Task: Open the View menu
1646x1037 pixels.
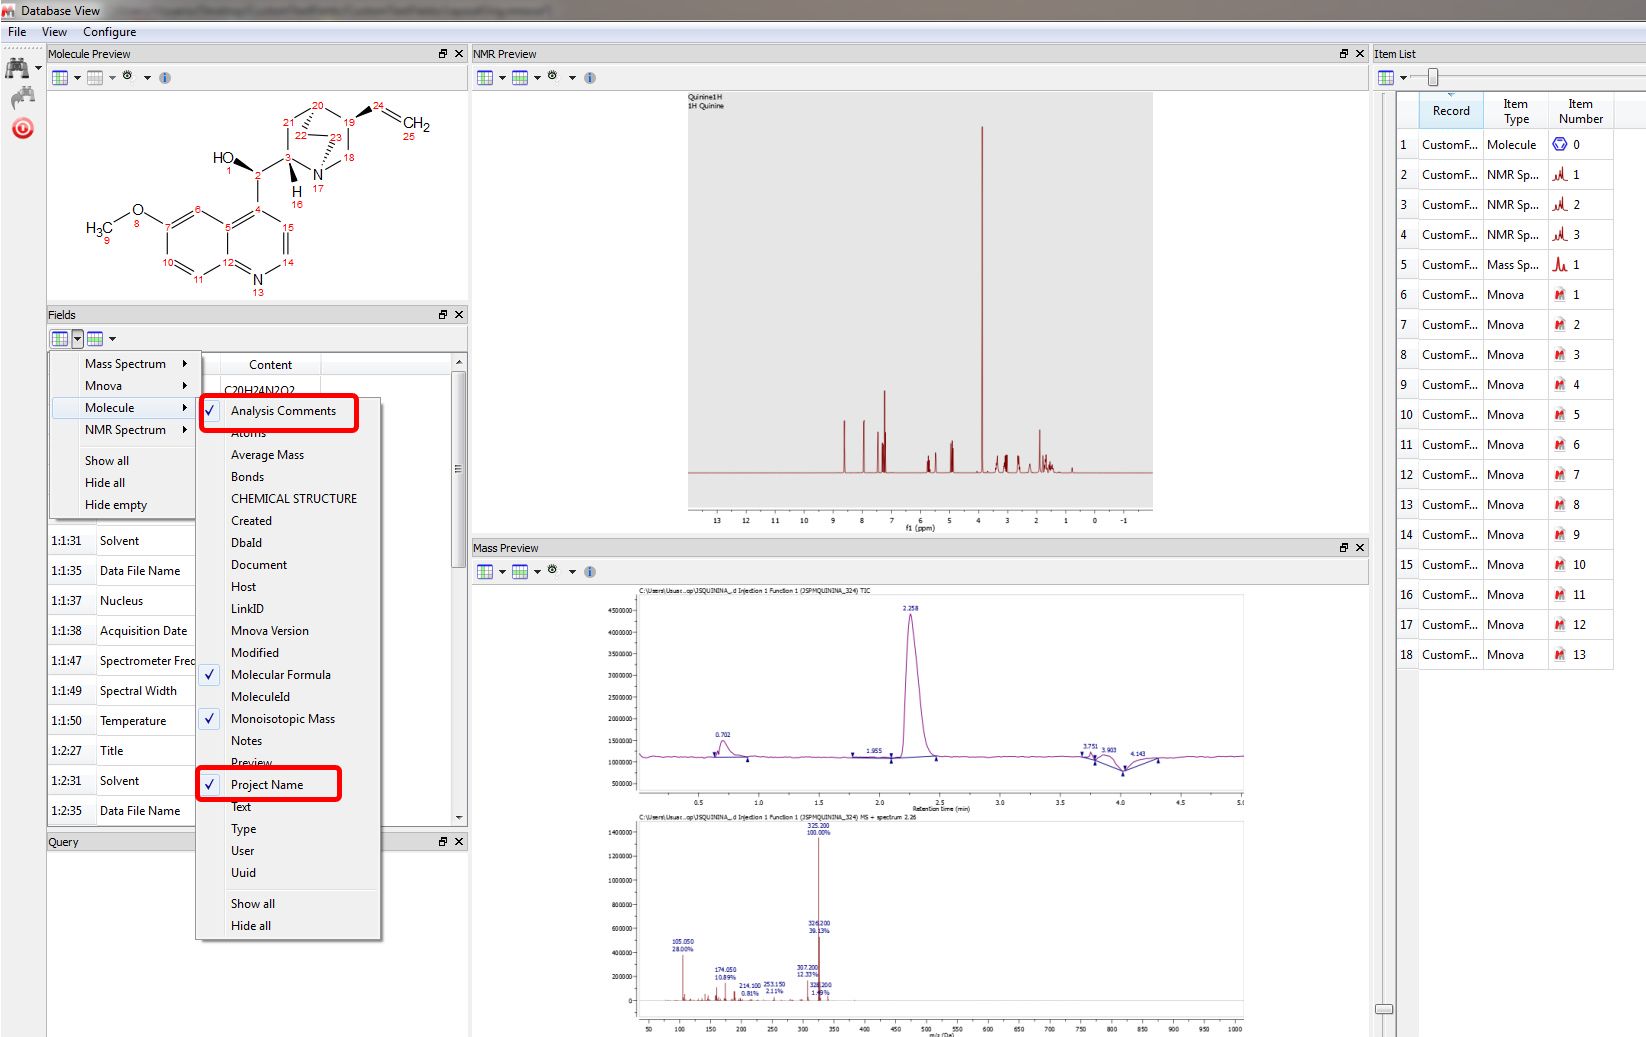Action: [x=54, y=32]
